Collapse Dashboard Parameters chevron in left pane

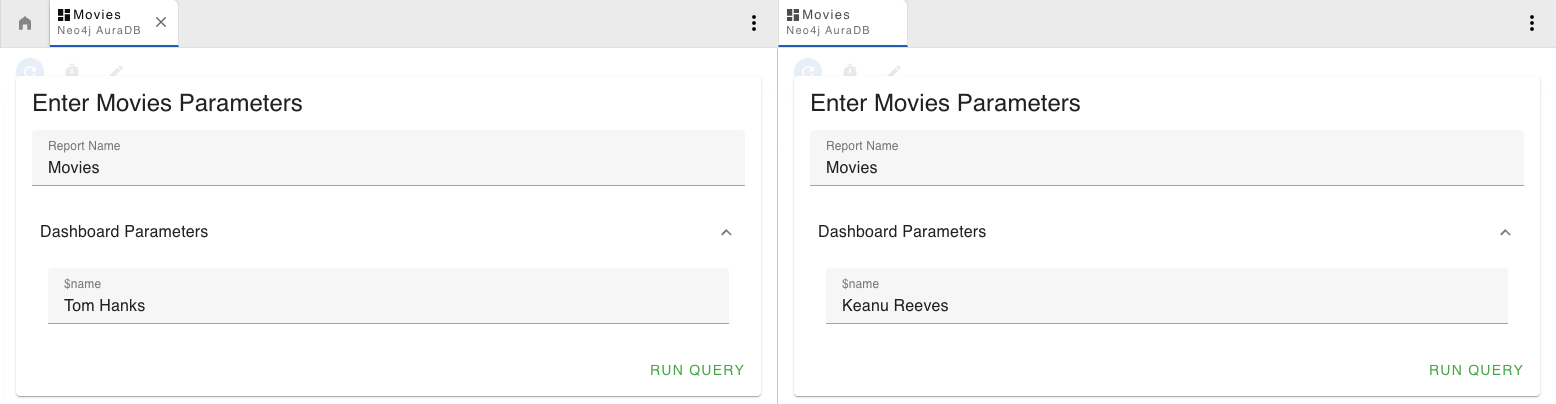pyautogui.click(x=726, y=232)
